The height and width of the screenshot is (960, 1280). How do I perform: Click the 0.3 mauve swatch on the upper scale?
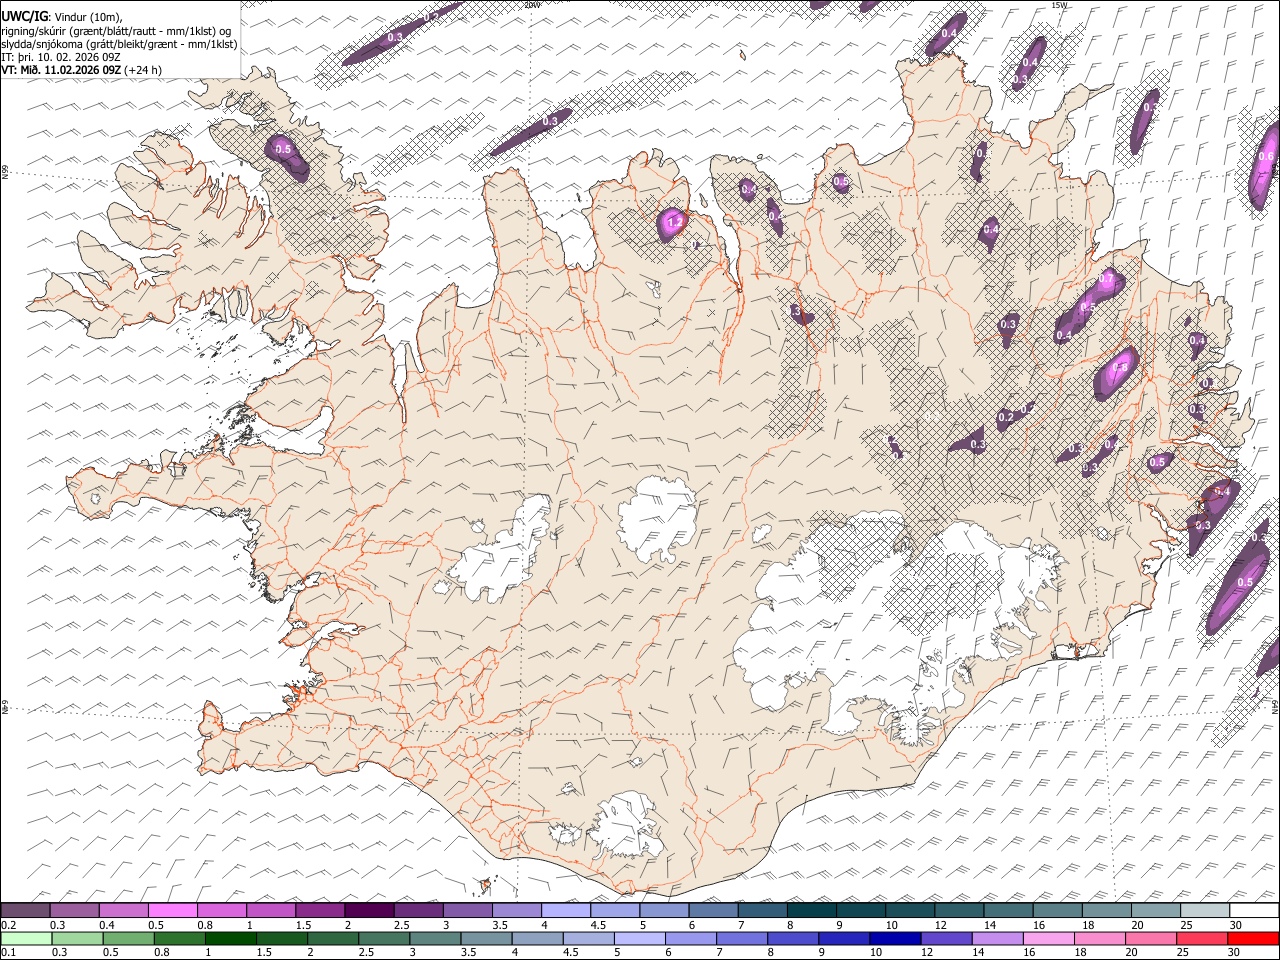74,910
